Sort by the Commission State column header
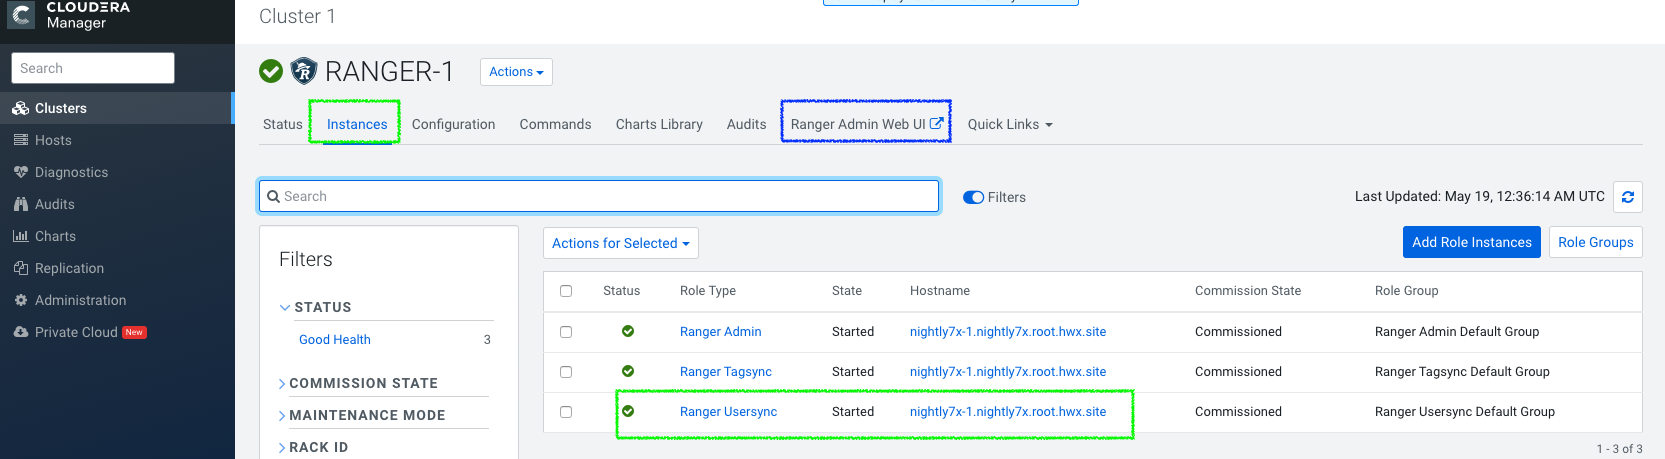 tap(1248, 290)
